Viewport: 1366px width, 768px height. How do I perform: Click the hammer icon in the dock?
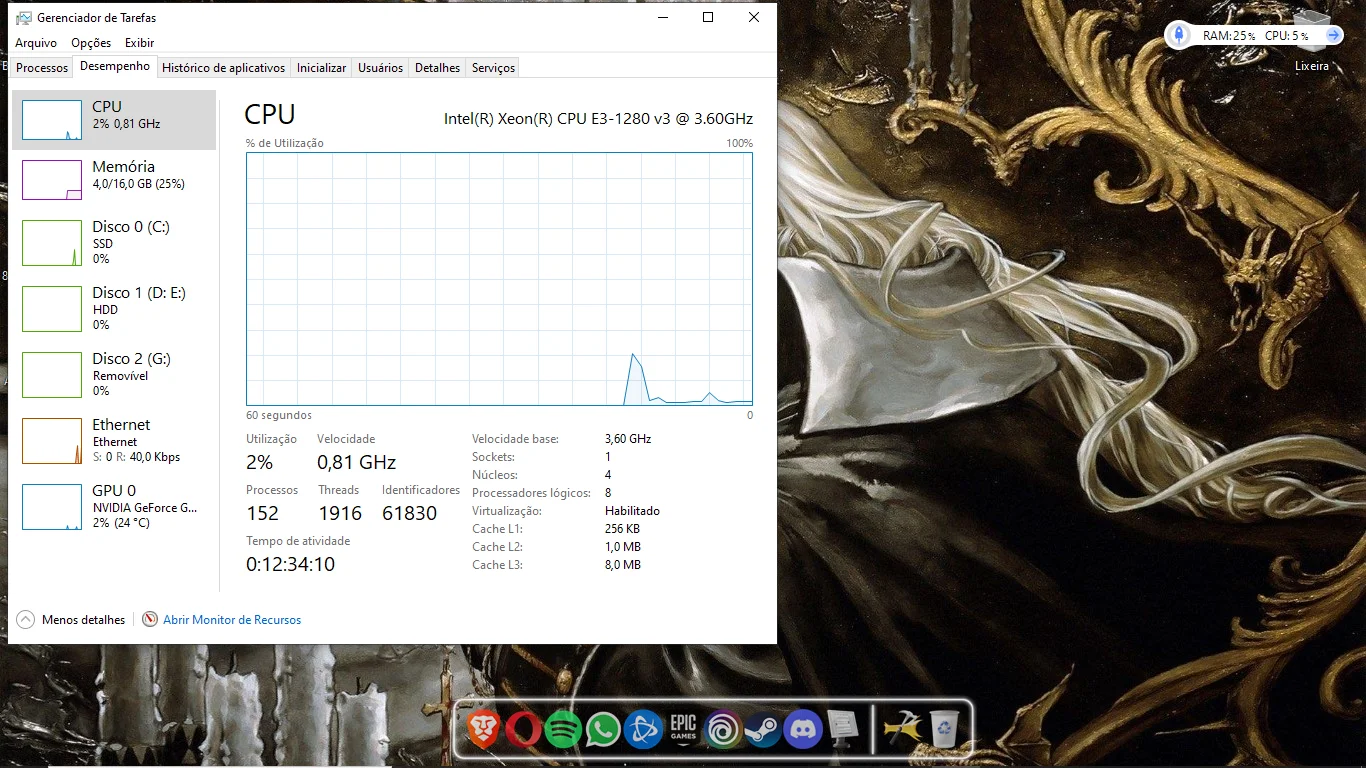[x=902, y=729]
